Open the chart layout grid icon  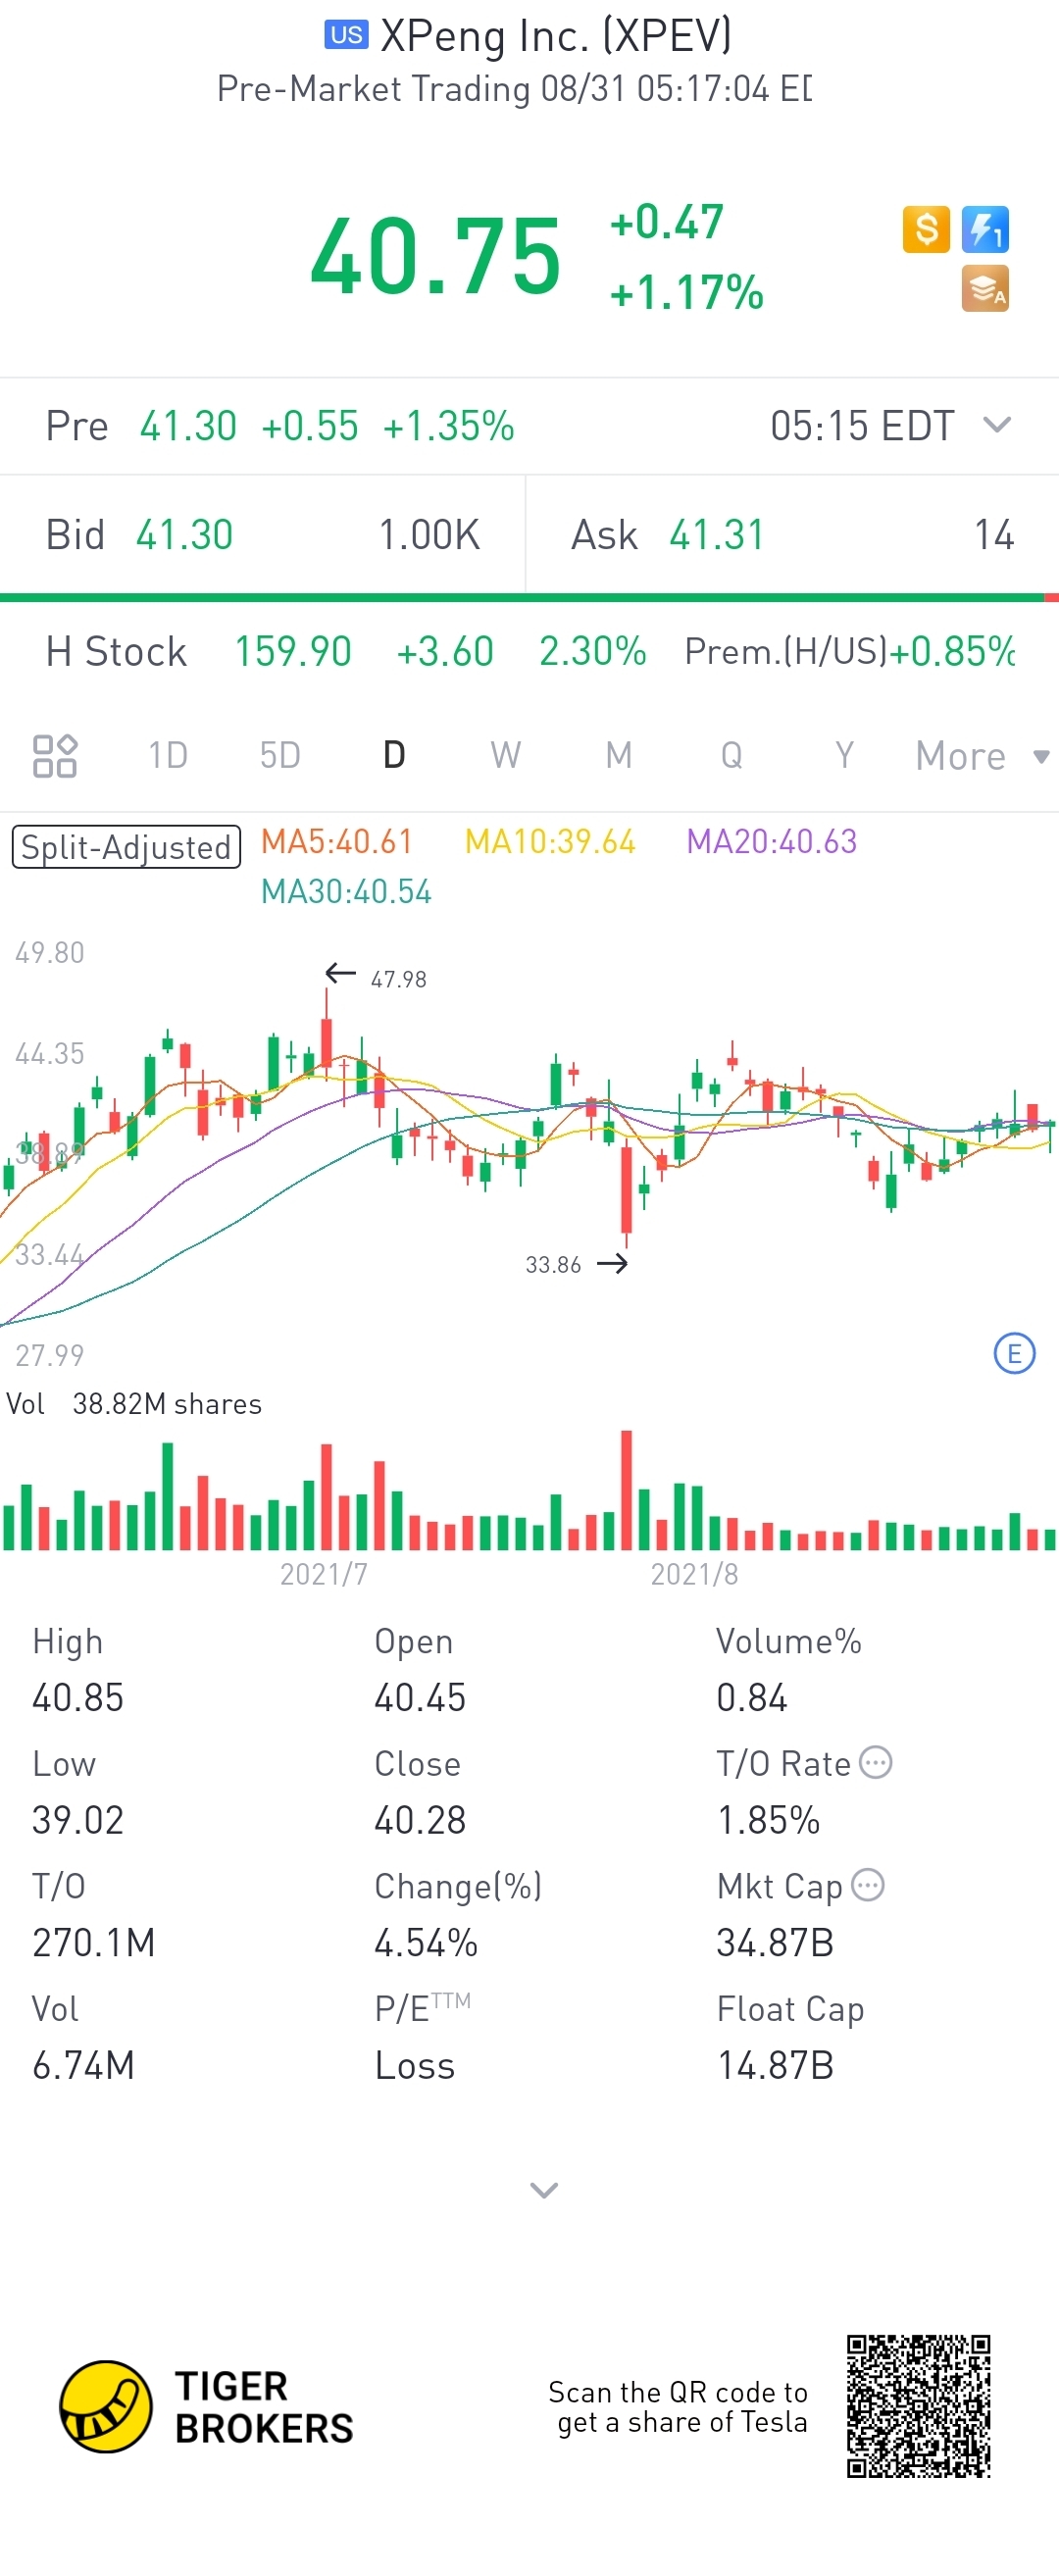coord(55,756)
